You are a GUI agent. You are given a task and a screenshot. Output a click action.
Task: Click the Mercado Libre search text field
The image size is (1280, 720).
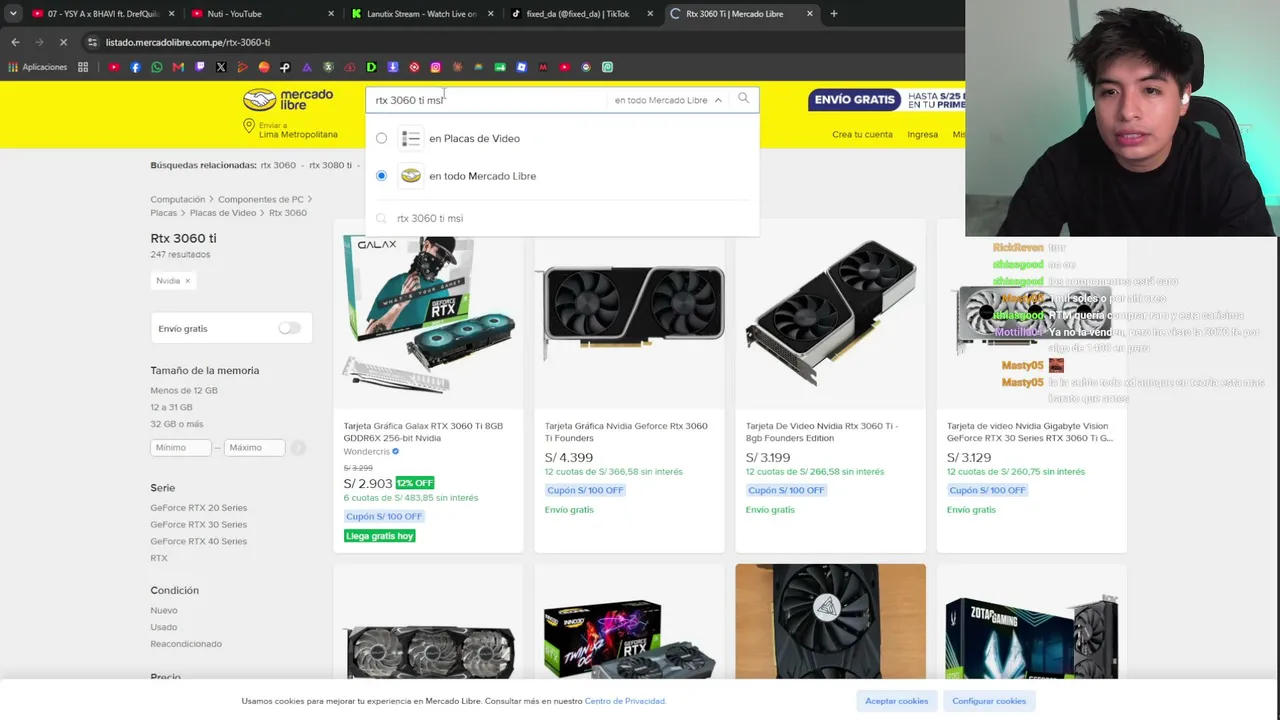tap(488, 100)
